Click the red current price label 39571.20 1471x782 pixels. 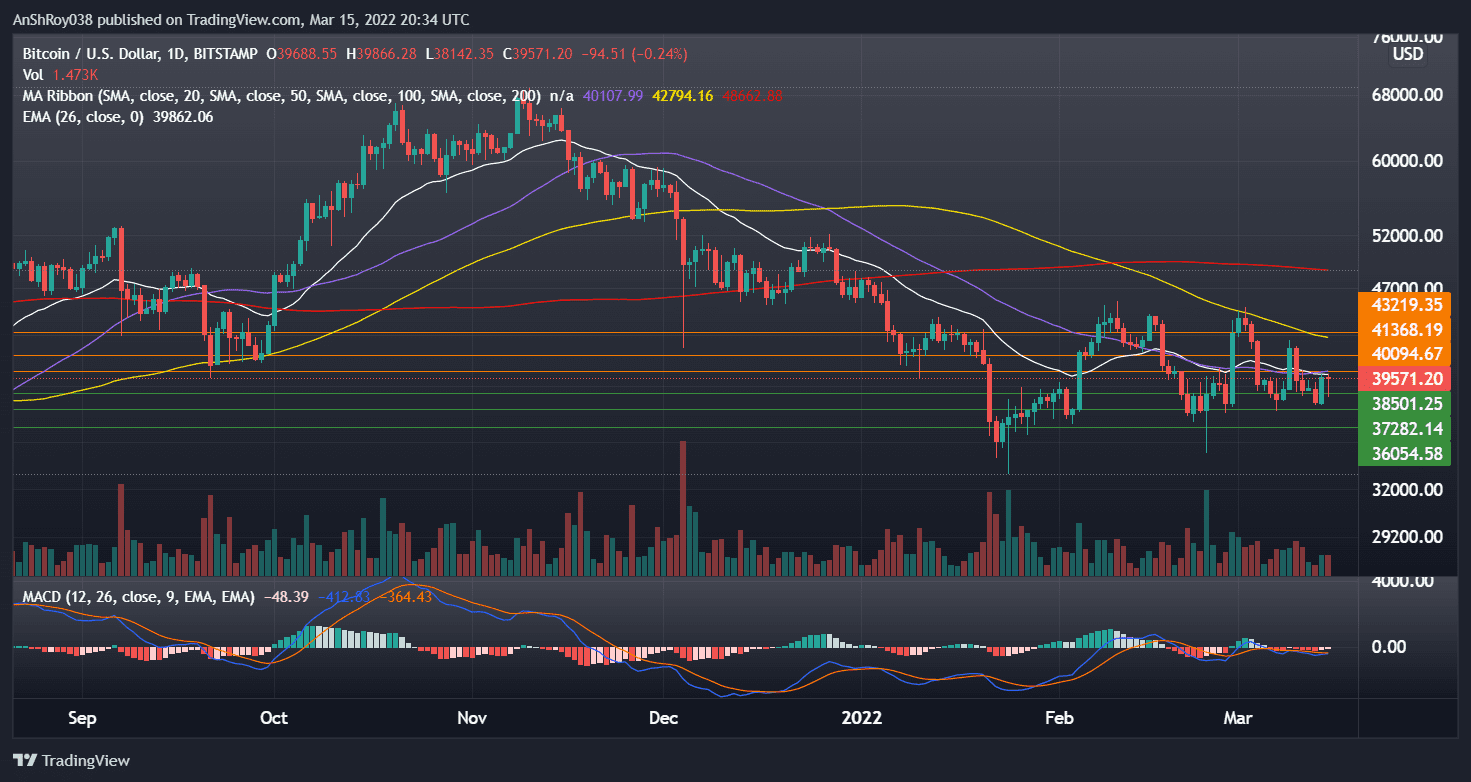pos(1405,378)
